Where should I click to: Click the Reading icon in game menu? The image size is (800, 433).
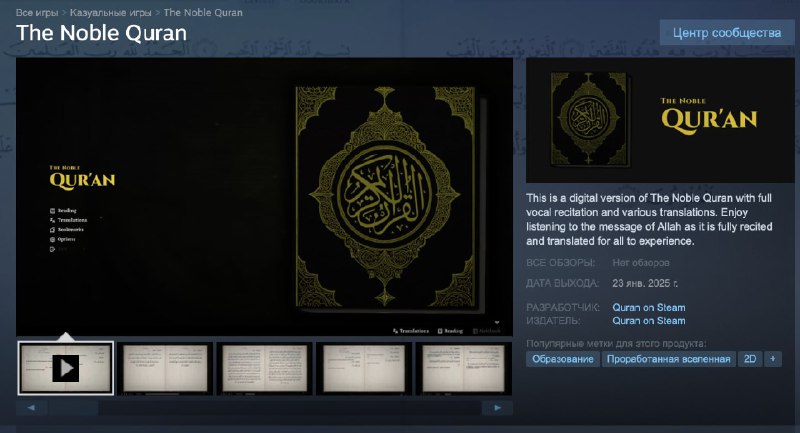click(51, 211)
